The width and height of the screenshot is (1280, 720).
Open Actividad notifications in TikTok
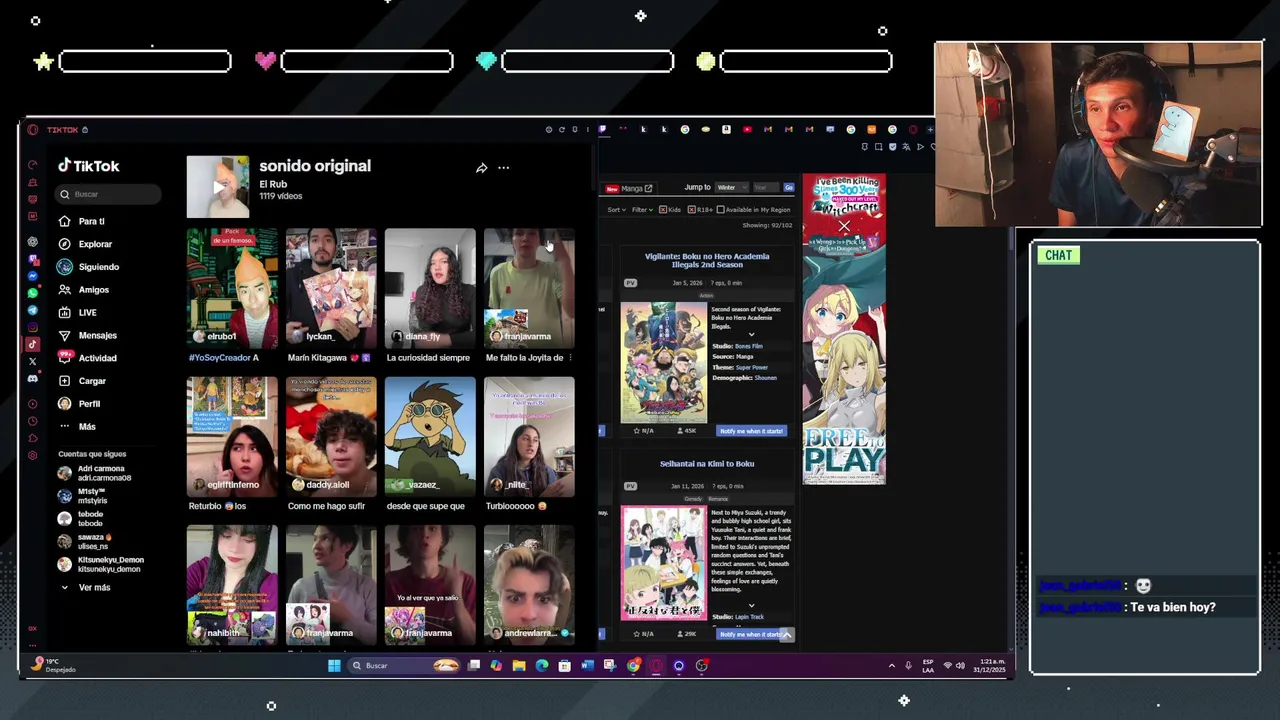pyautogui.click(x=87, y=358)
